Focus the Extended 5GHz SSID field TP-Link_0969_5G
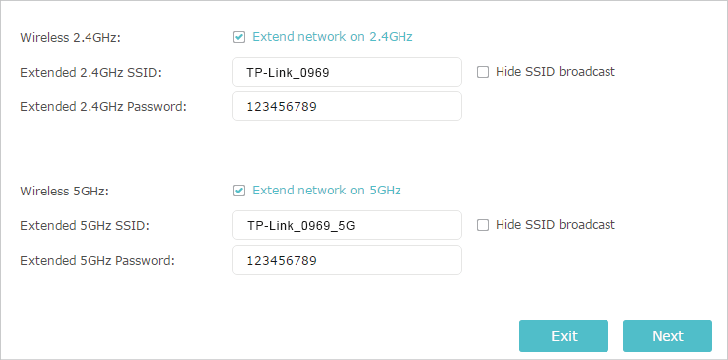The width and height of the screenshot is (728, 360). click(347, 225)
